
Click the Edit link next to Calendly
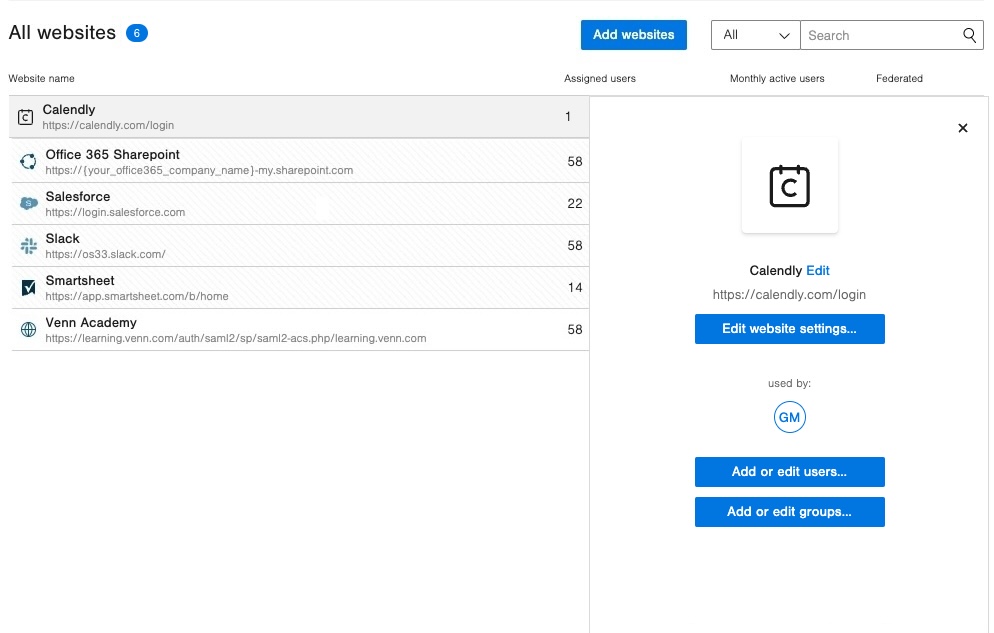(x=818, y=271)
